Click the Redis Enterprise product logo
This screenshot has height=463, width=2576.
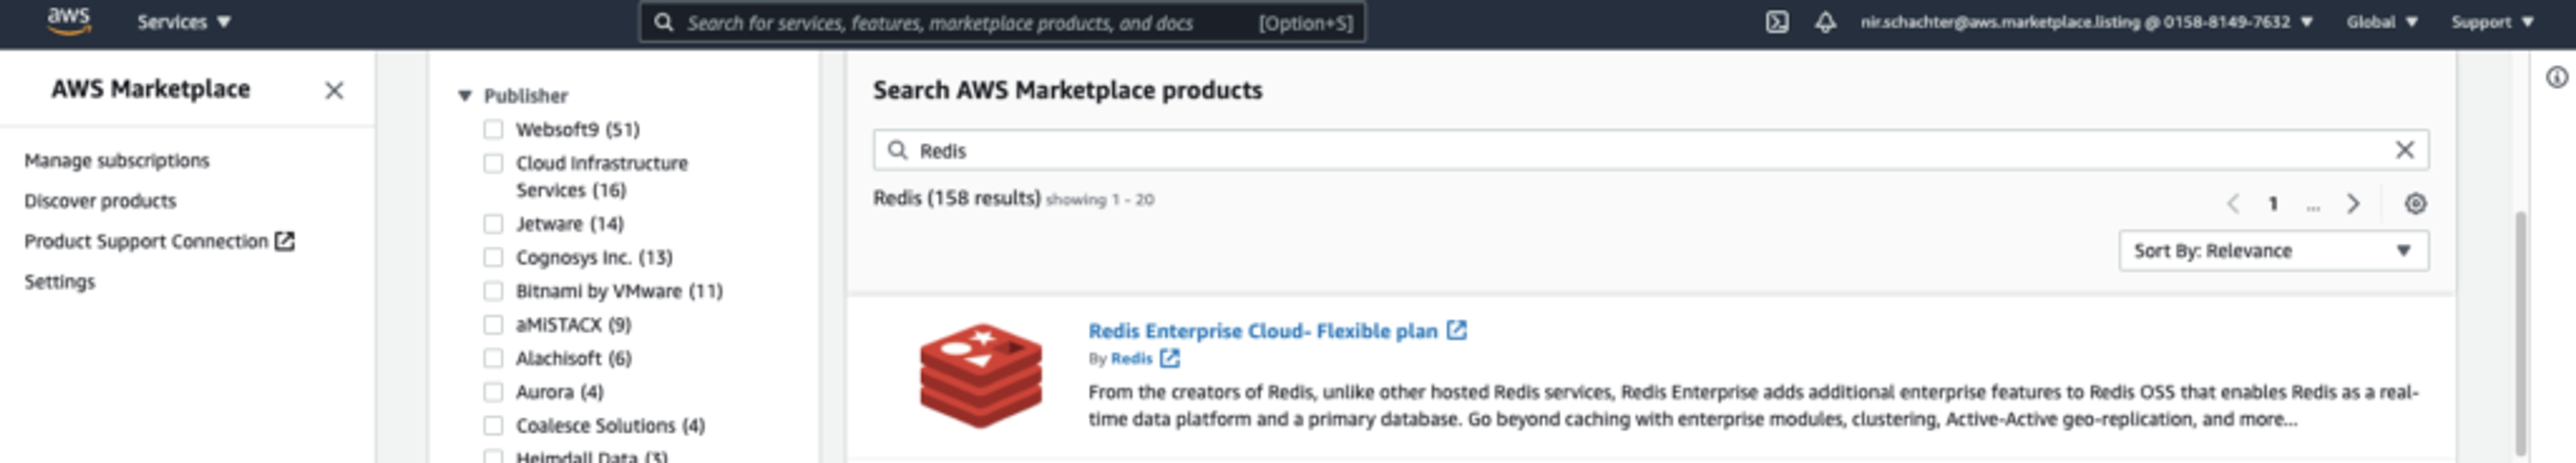[980, 375]
